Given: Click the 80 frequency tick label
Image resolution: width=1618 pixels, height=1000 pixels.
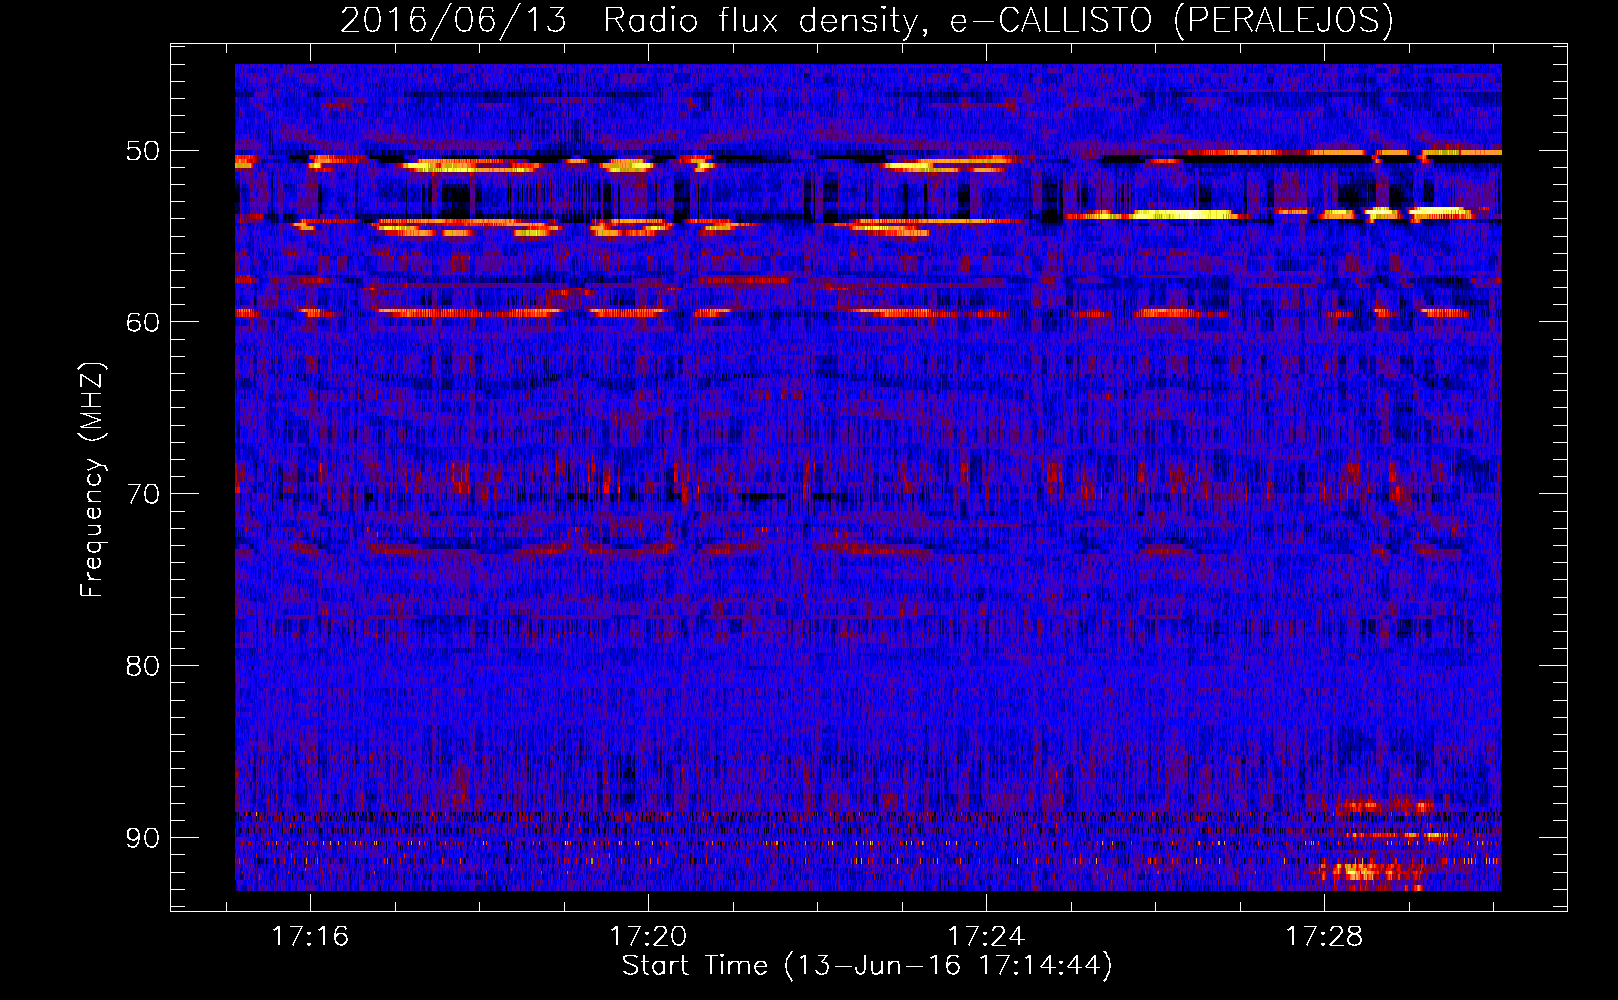Looking at the screenshot, I should (142, 666).
